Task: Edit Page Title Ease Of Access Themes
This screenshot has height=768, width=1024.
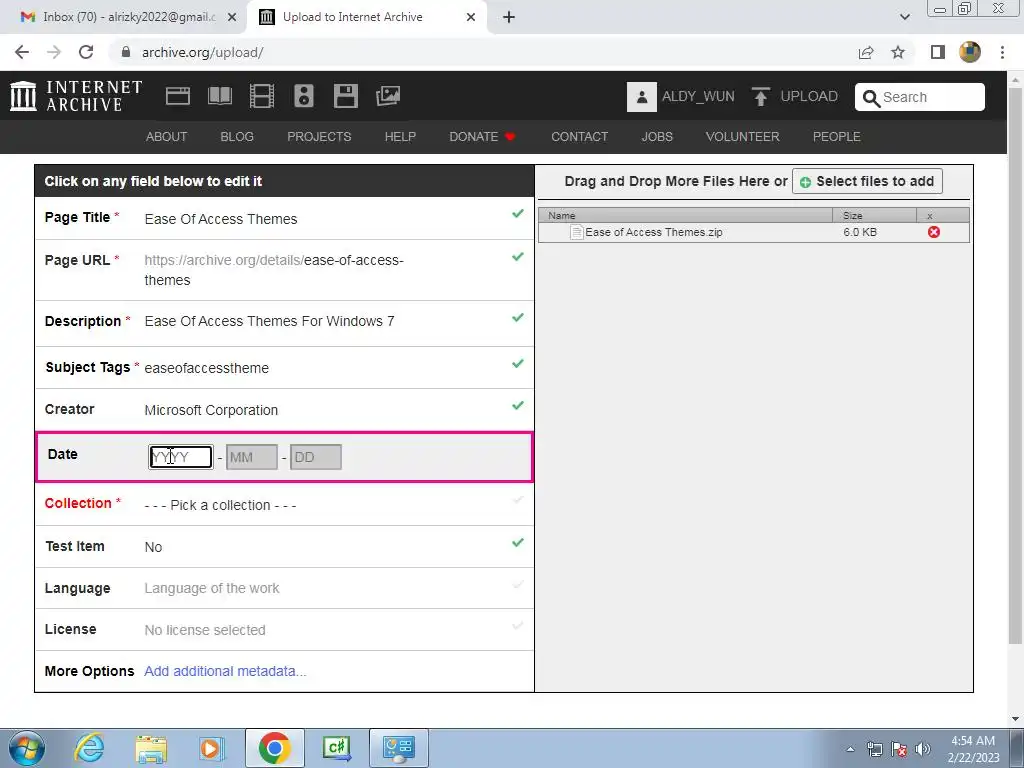Action: tap(285, 218)
